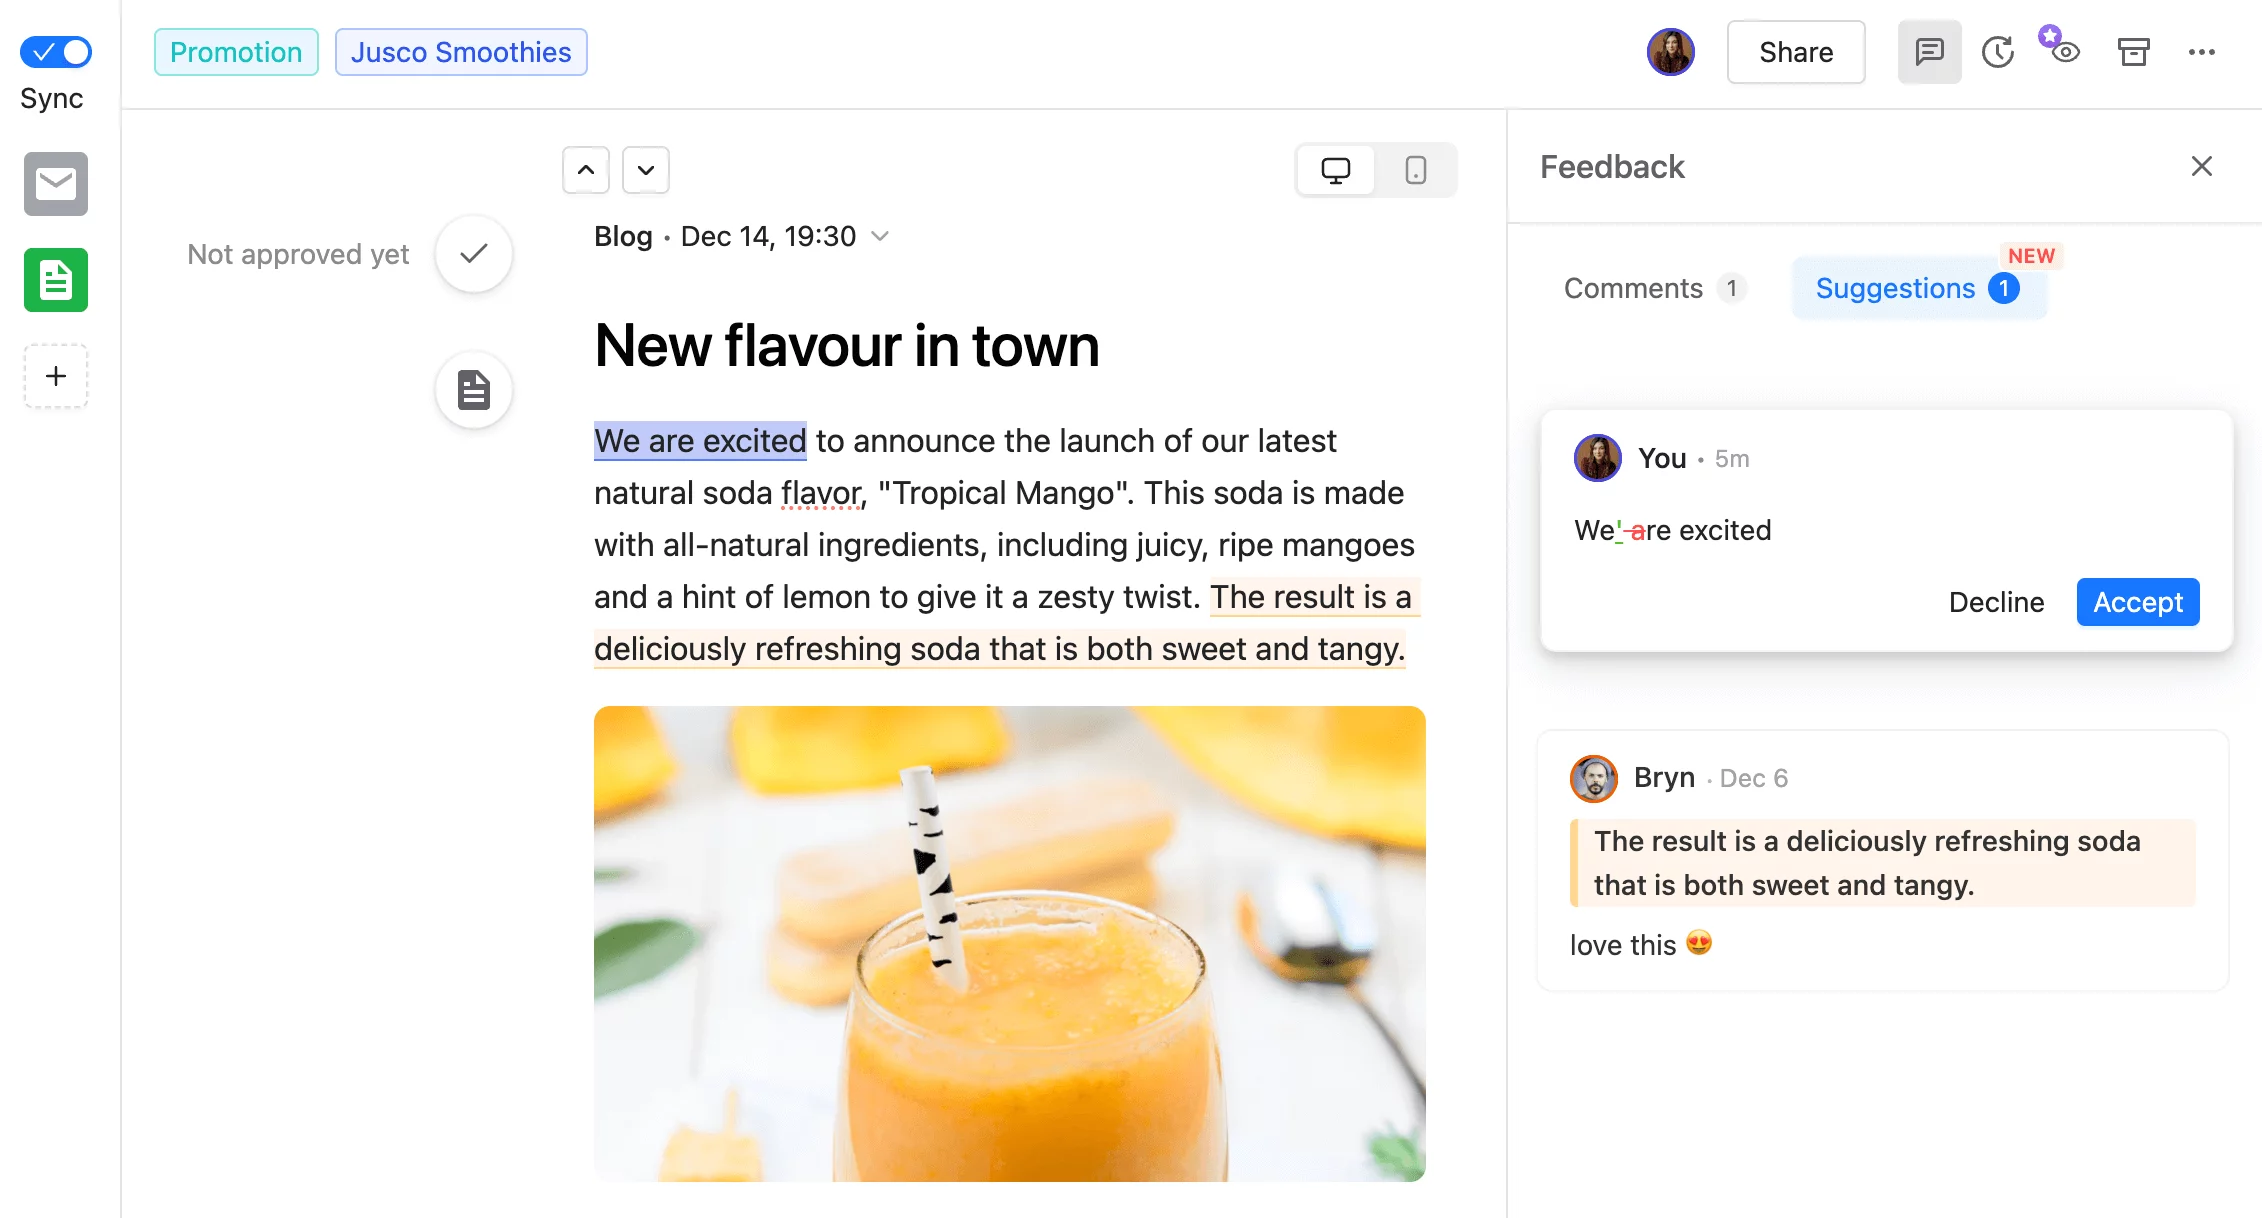Image resolution: width=2262 pixels, height=1218 pixels.
Task: Click the archive icon in toolbar
Action: [x=2133, y=51]
